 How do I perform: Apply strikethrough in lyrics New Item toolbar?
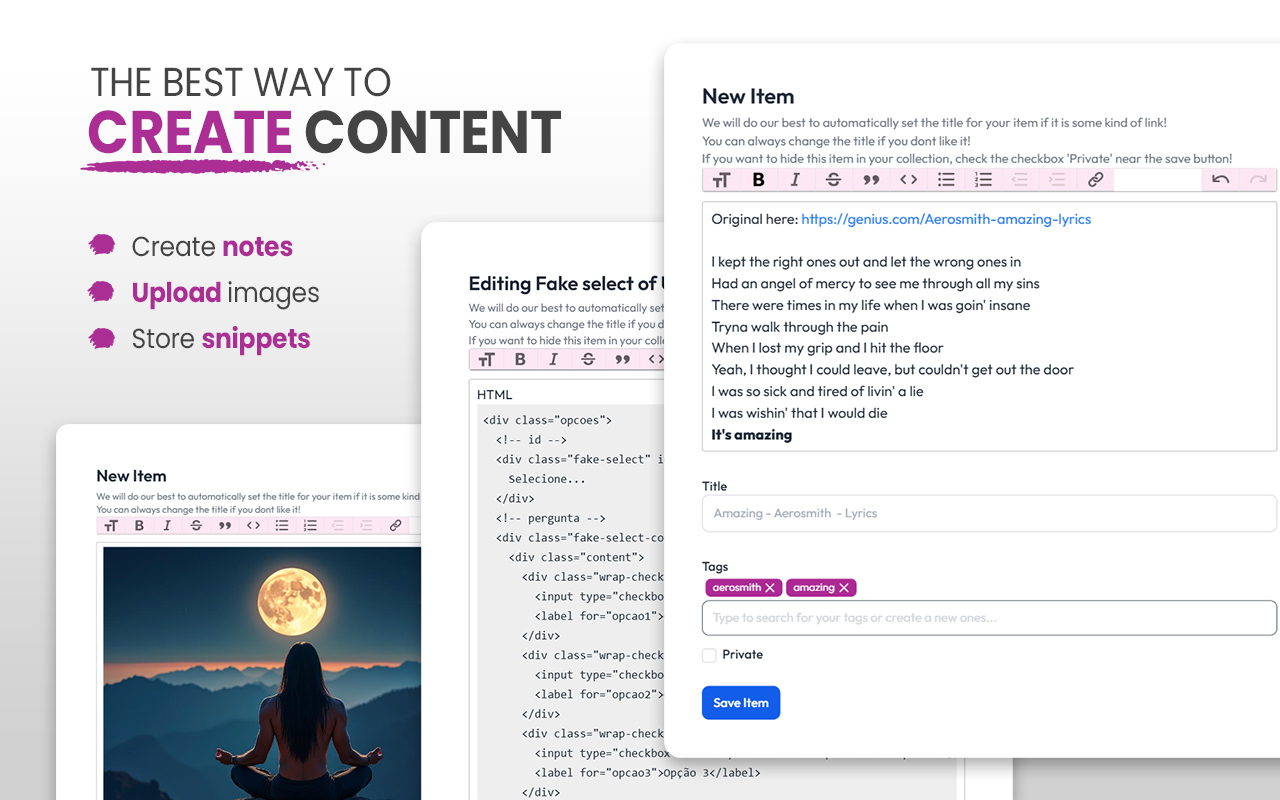click(x=833, y=180)
